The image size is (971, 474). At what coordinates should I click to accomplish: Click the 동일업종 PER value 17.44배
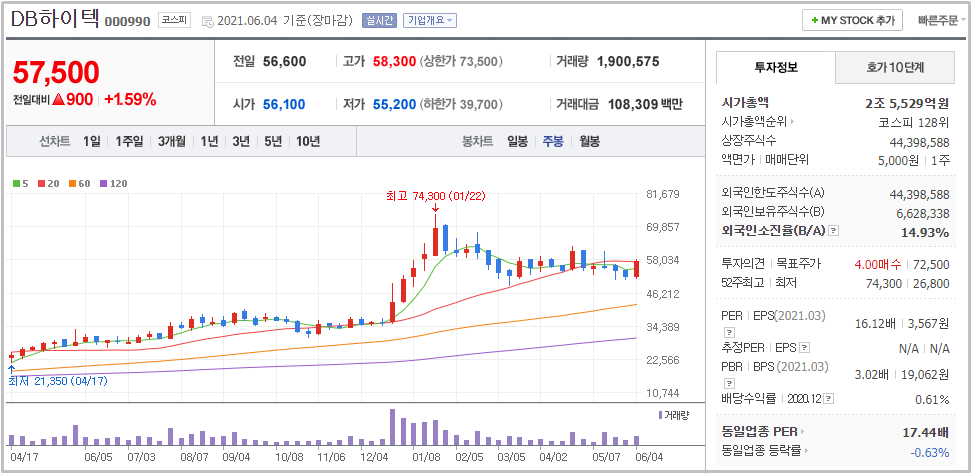pyautogui.click(x=926, y=432)
